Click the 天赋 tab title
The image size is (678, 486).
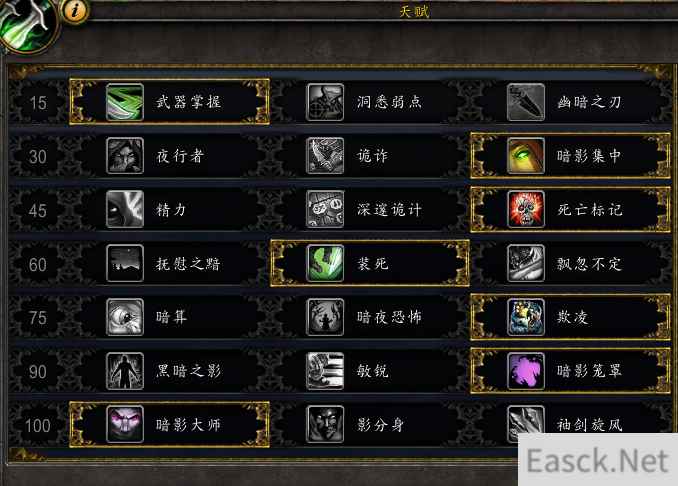coord(415,11)
